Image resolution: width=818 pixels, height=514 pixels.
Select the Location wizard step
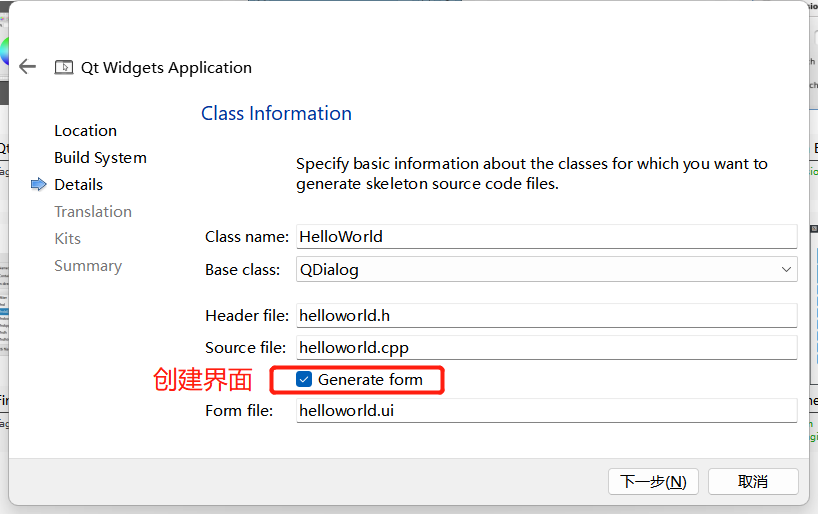(x=86, y=130)
